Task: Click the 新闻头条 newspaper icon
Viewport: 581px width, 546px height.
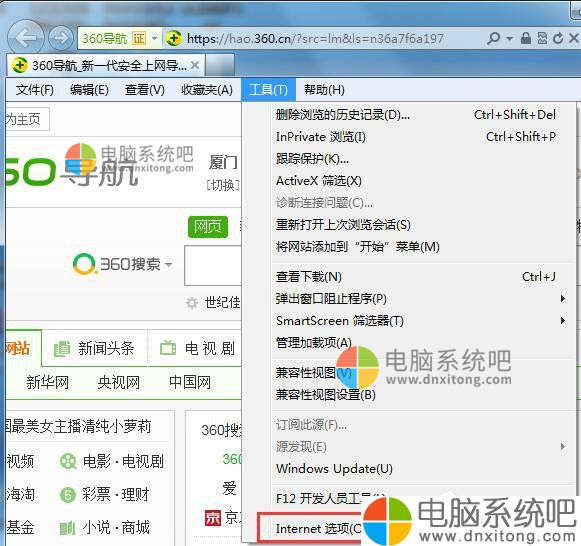Action: 62,349
